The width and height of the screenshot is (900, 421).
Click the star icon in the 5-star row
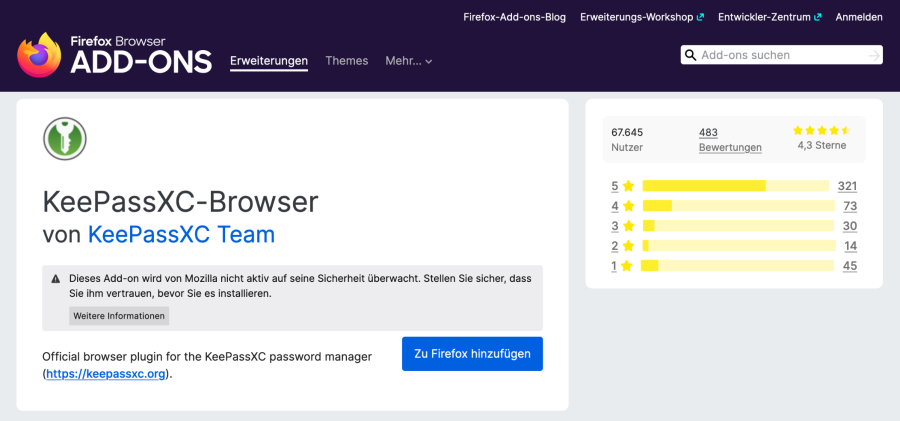click(x=628, y=186)
